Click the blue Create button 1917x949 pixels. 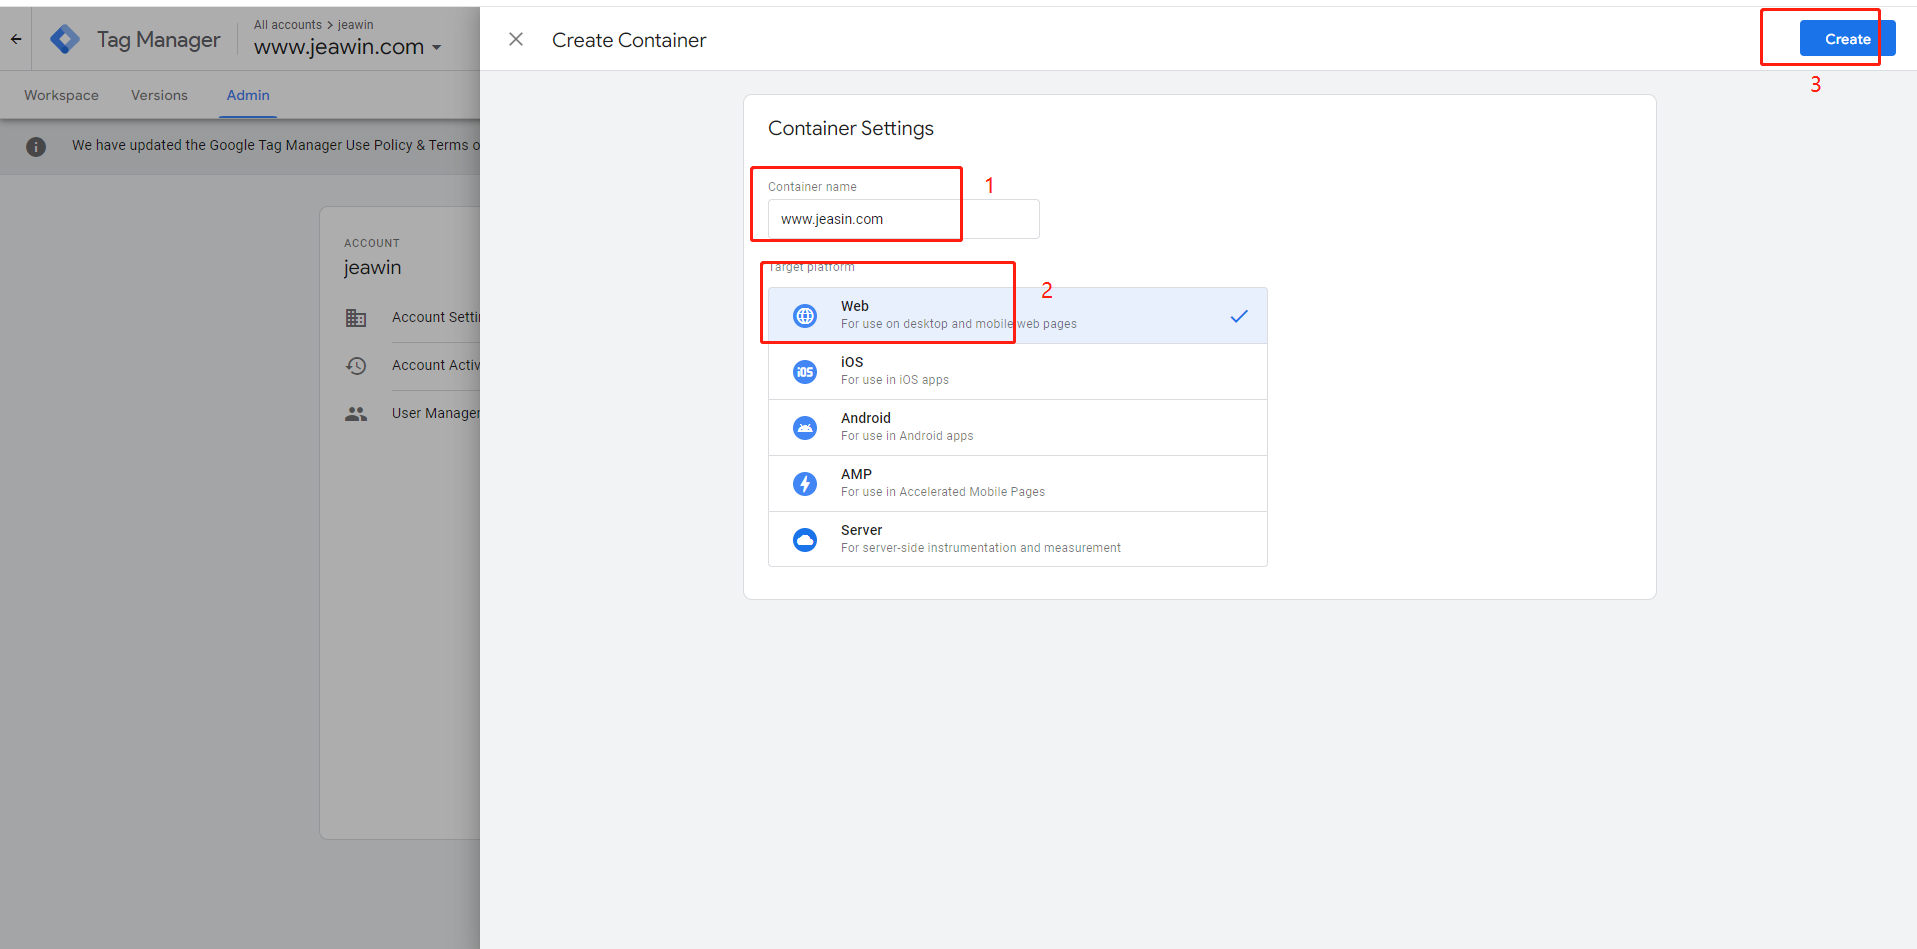tap(1847, 39)
